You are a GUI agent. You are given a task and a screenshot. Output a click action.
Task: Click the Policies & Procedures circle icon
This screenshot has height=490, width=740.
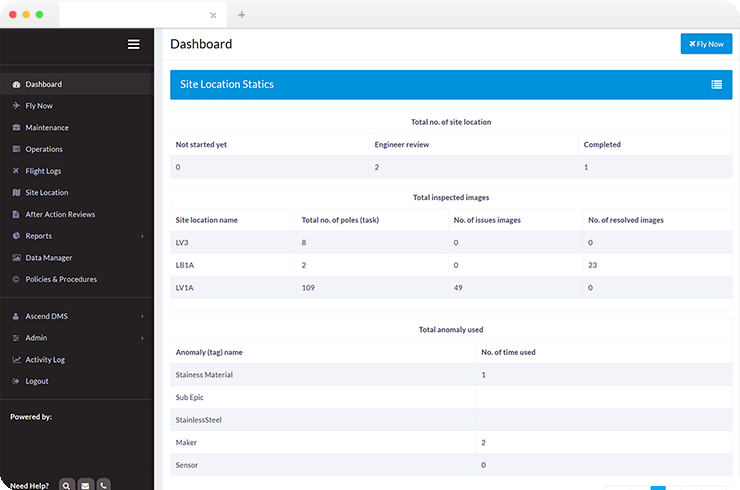coord(17,279)
